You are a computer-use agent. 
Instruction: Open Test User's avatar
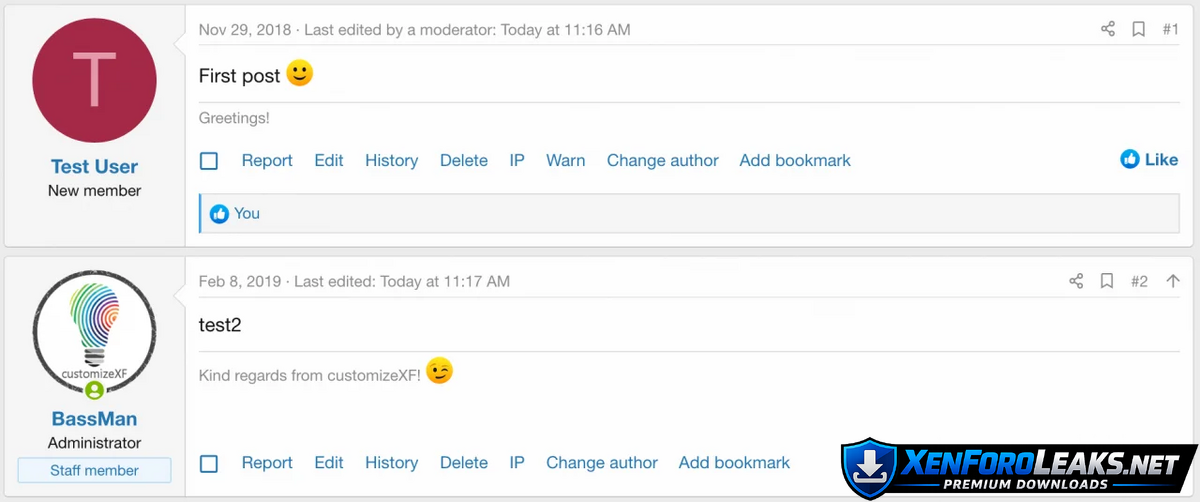(x=95, y=80)
